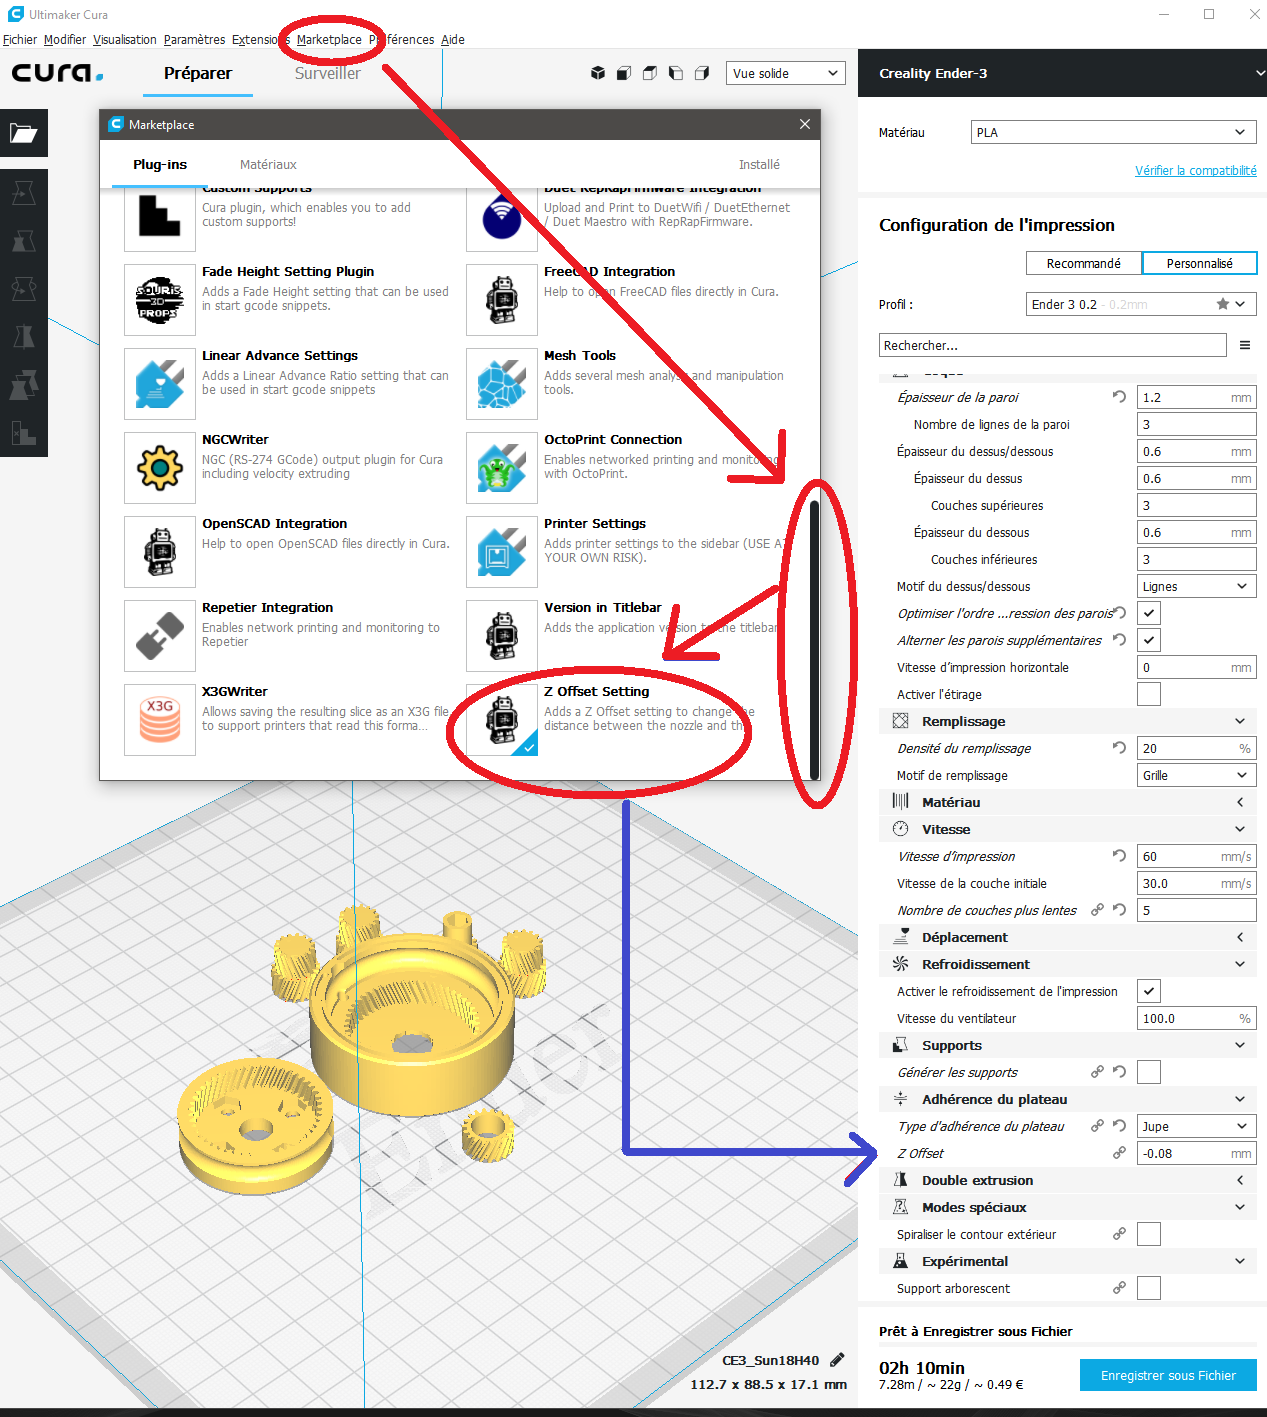The image size is (1267, 1417).
Task: Open the PLA material dropdown
Action: (x=1113, y=132)
